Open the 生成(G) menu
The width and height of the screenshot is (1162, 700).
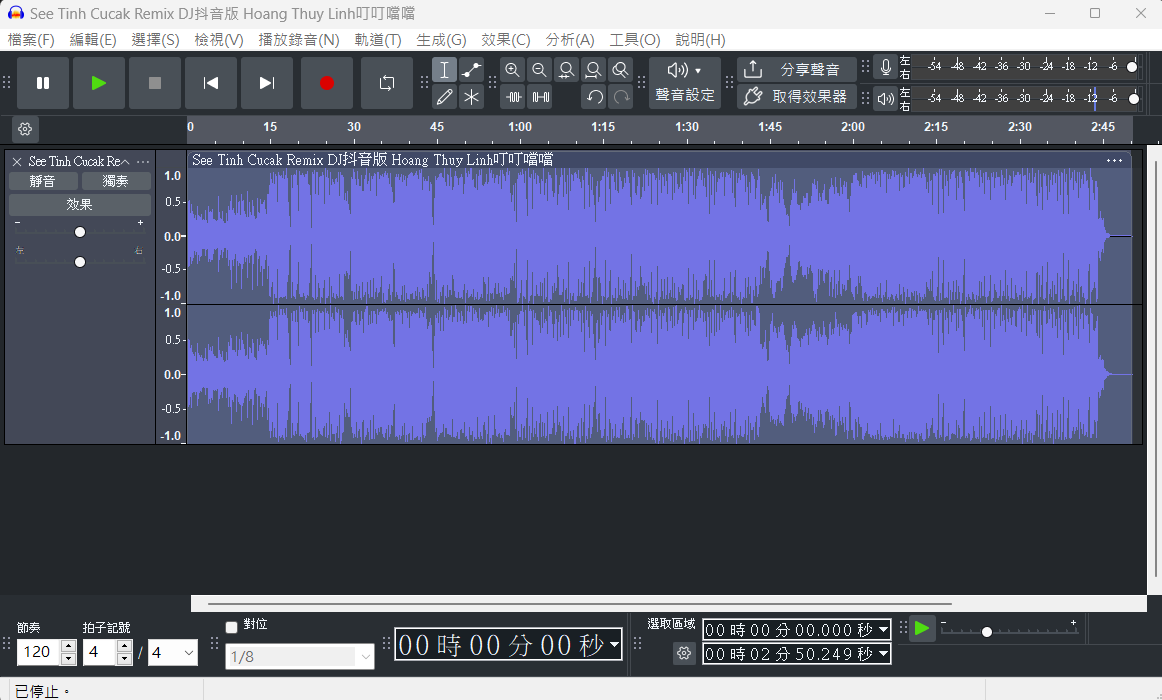tap(442, 40)
